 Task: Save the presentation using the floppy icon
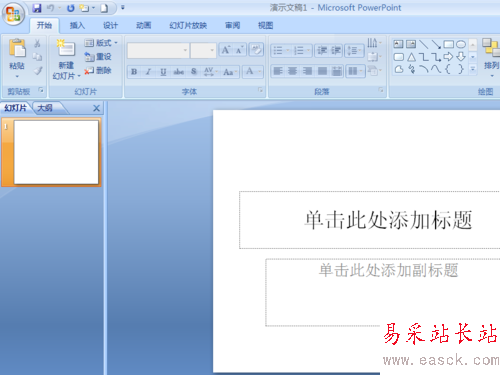37,8
